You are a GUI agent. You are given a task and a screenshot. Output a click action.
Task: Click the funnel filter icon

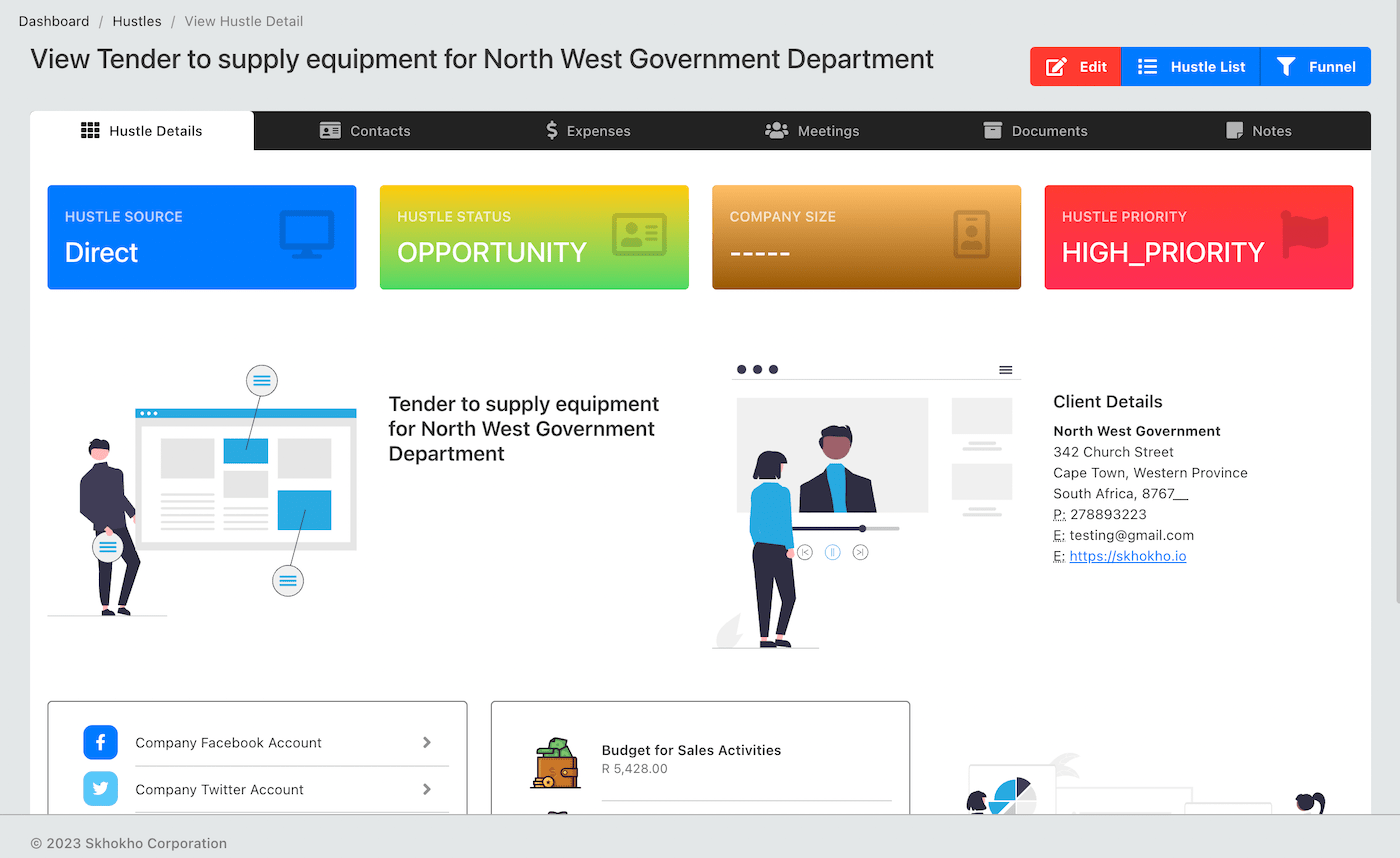tap(1286, 67)
